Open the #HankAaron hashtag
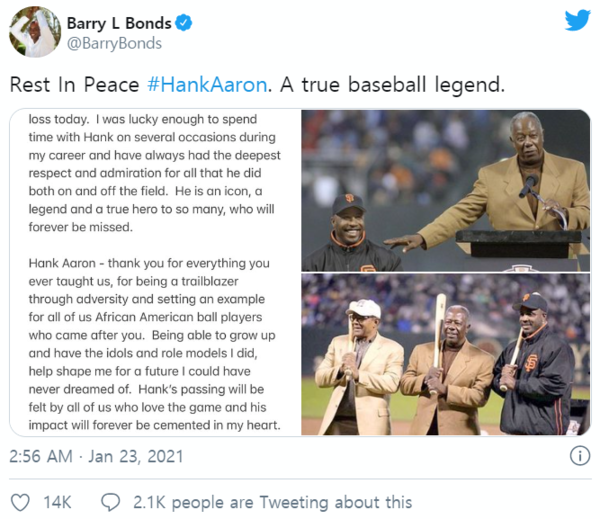Image resolution: width=600 pixels, height=519 pixels. click(207, 85)
